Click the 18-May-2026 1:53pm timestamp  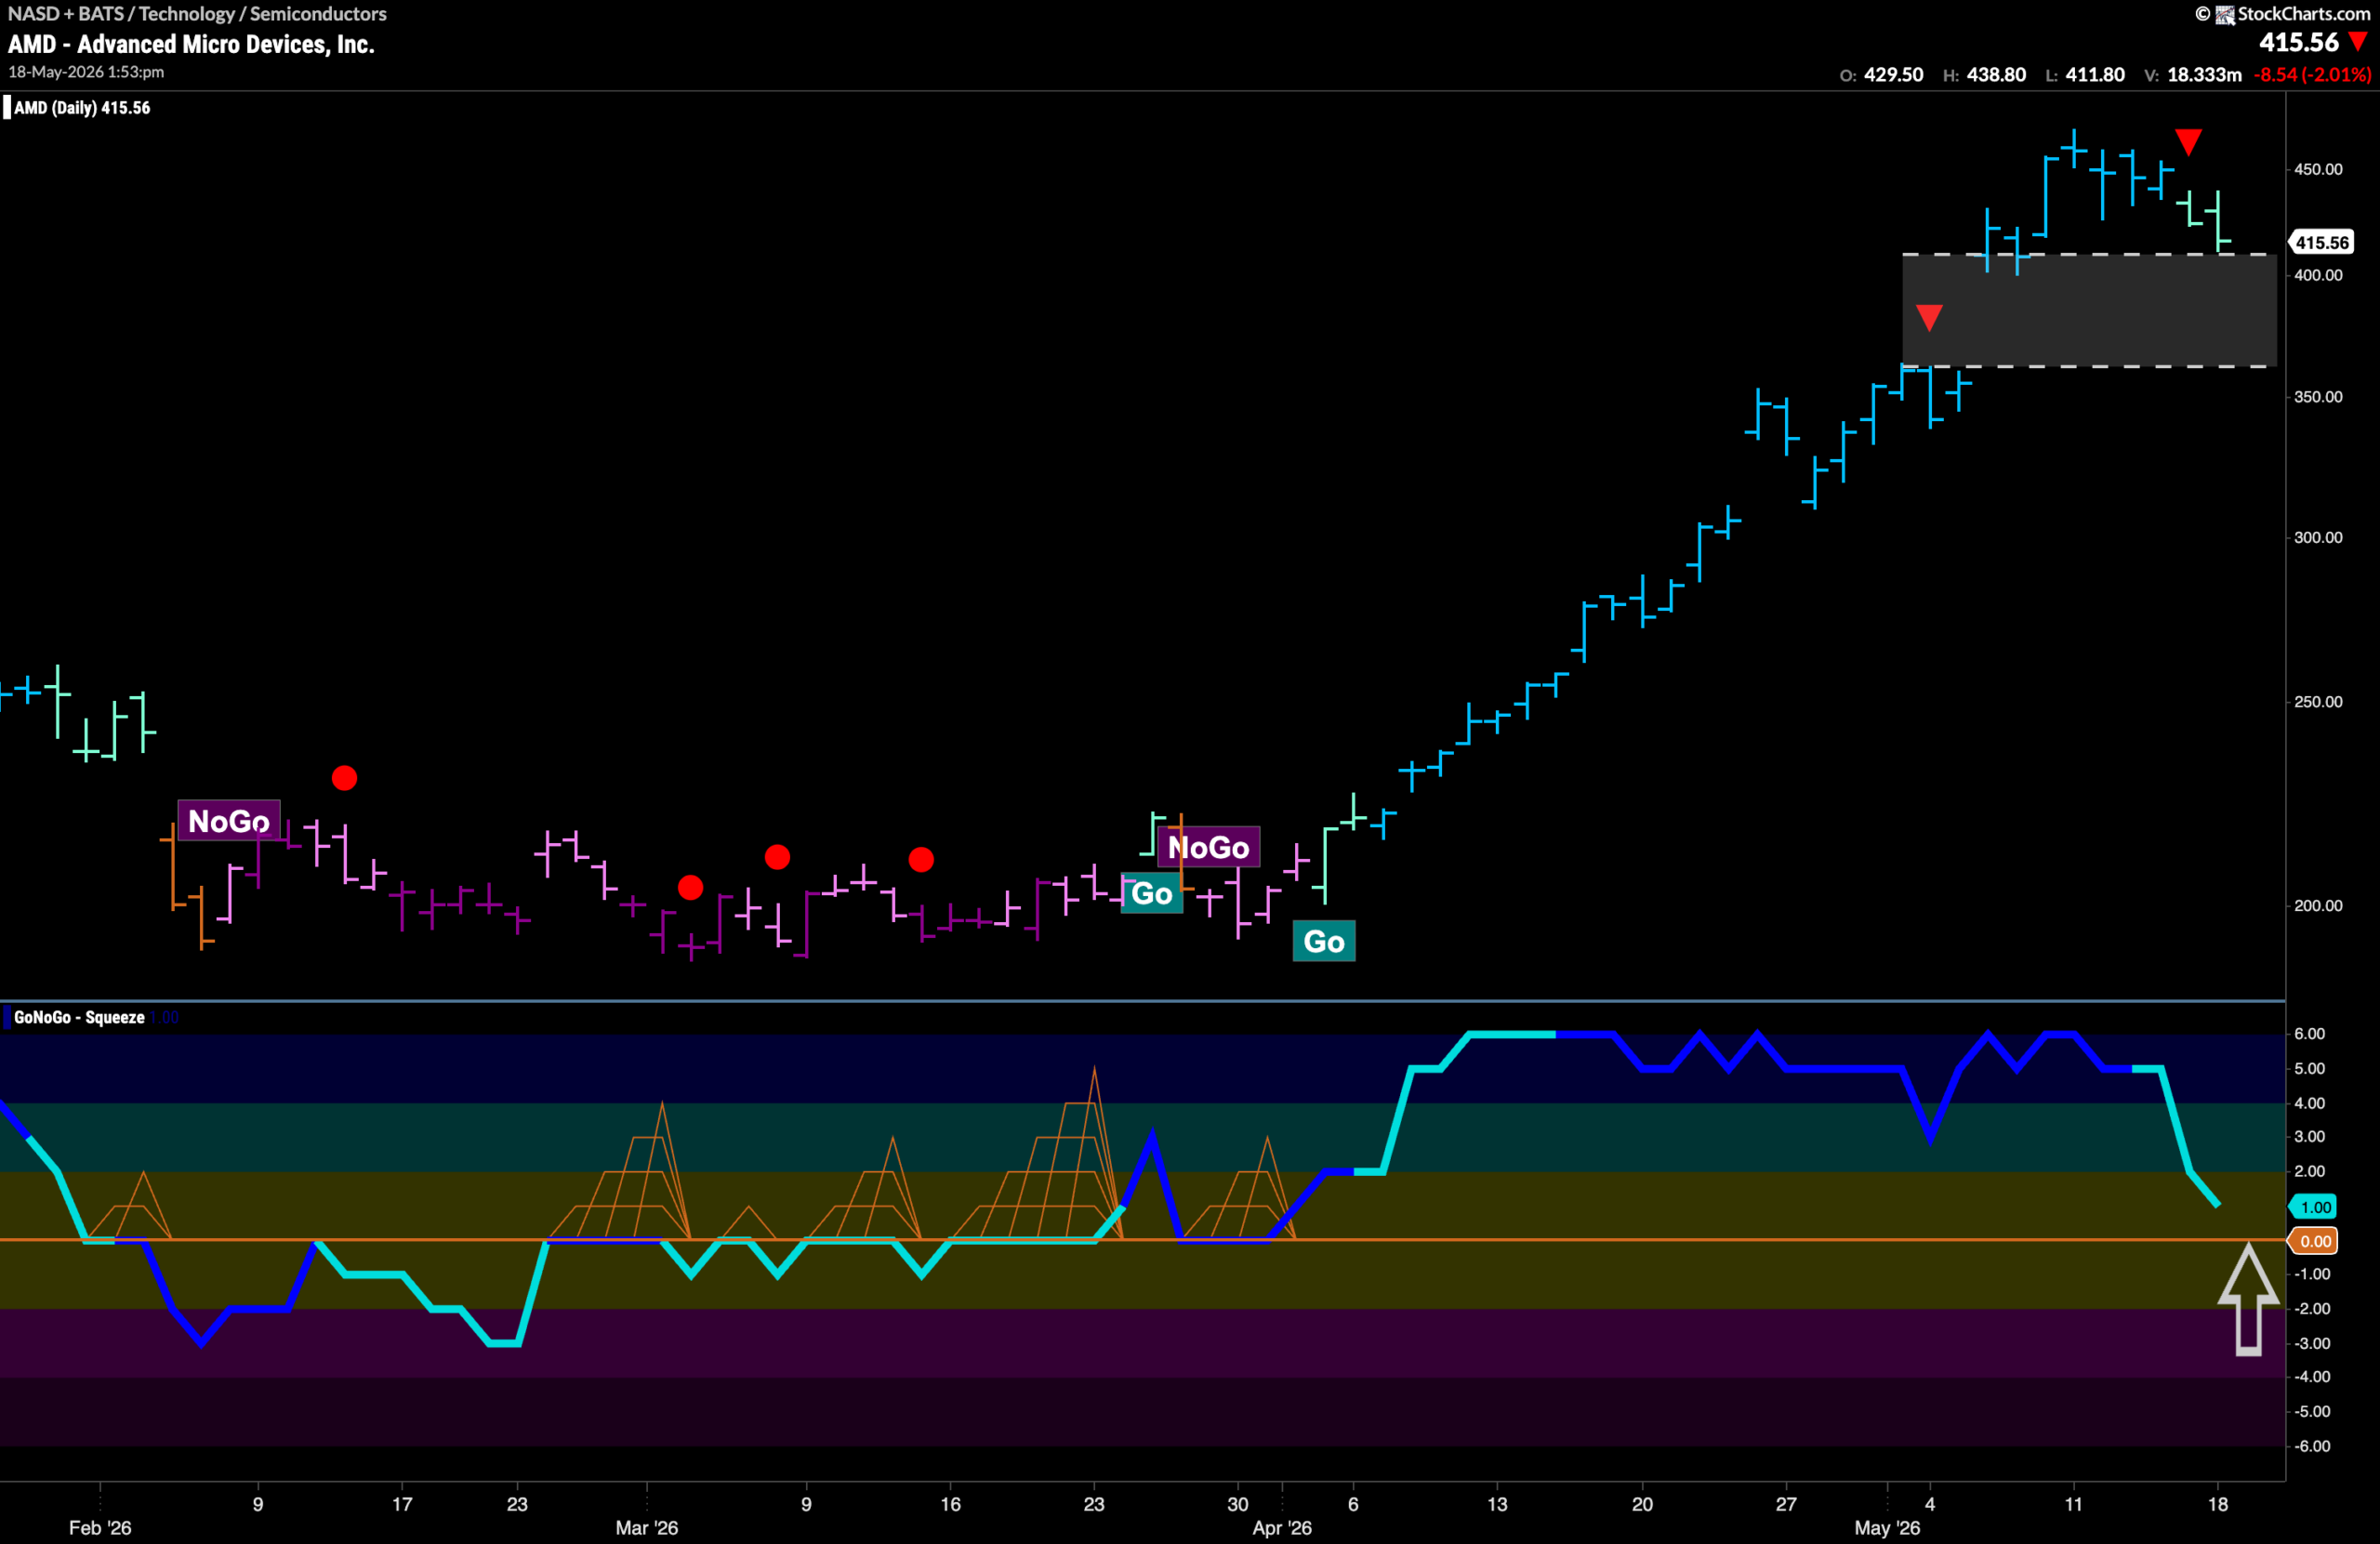tap(86, 72)
